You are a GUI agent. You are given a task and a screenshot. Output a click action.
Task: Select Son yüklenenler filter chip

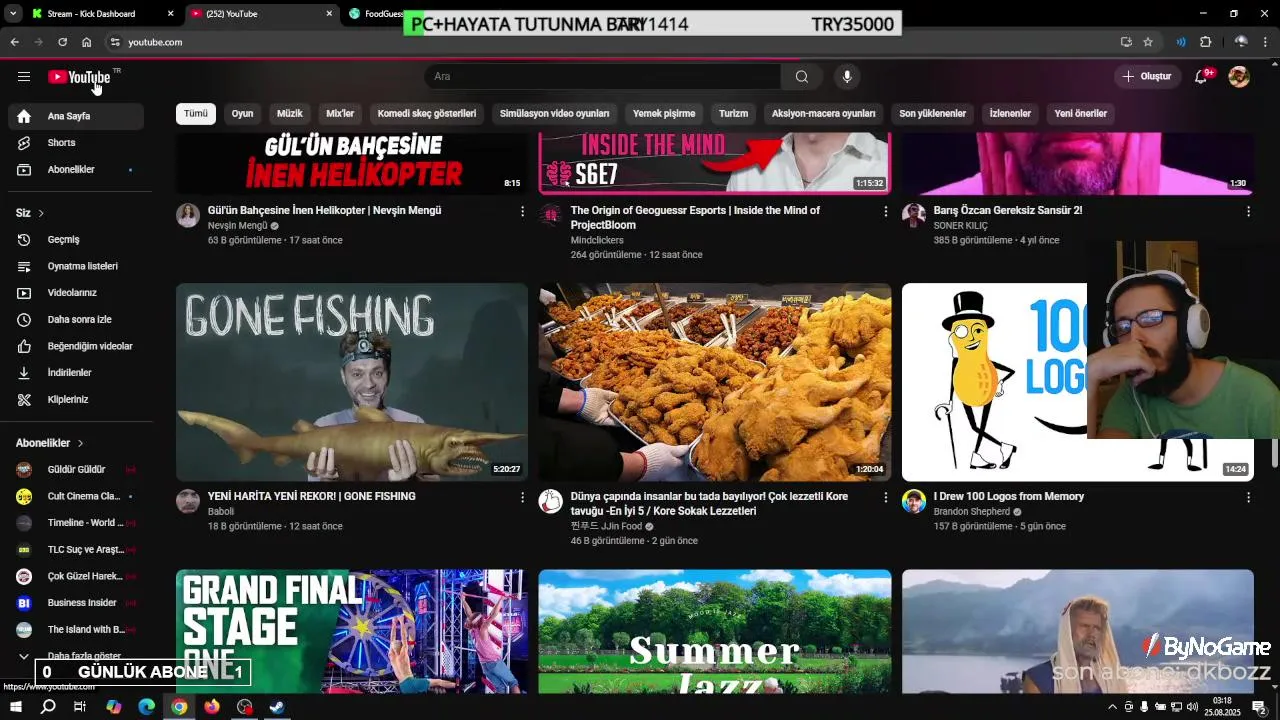click(x=932, y=113)
